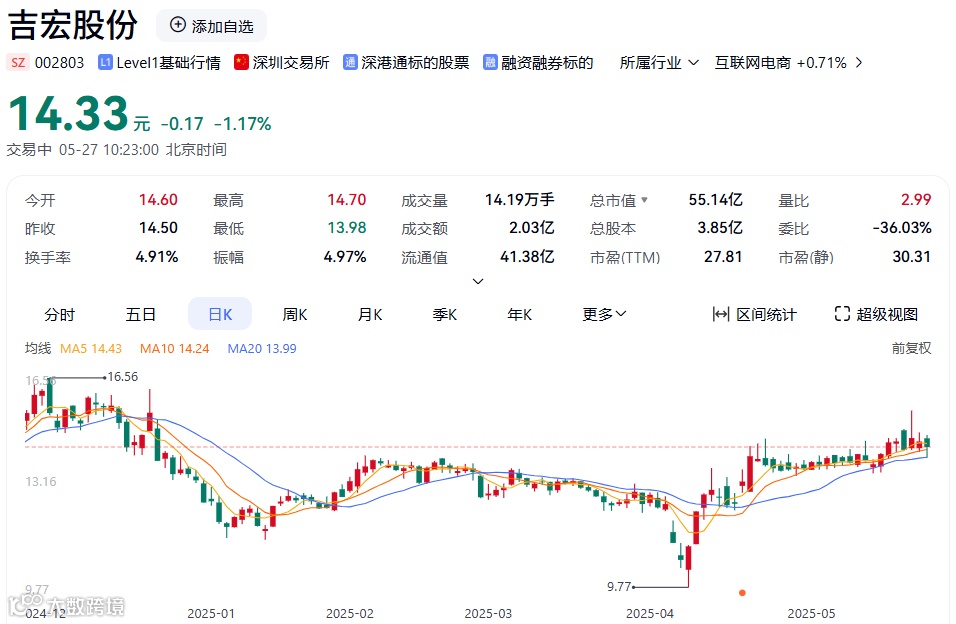Select the 季K tab

pos(444,315)
